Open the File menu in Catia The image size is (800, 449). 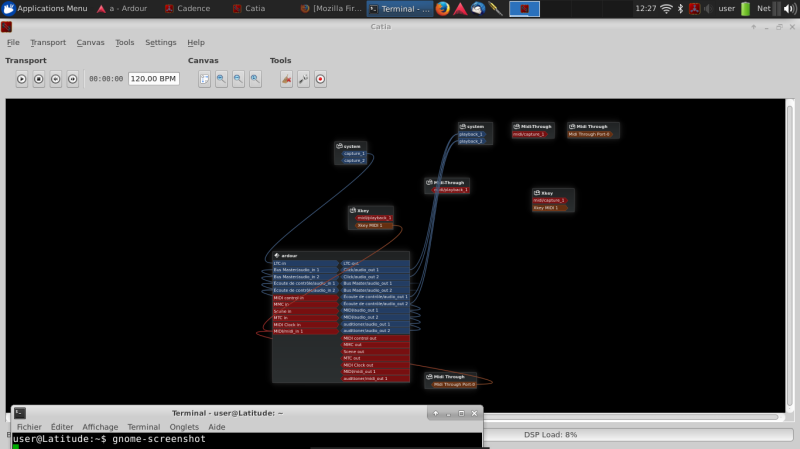[x=13, y=42]
